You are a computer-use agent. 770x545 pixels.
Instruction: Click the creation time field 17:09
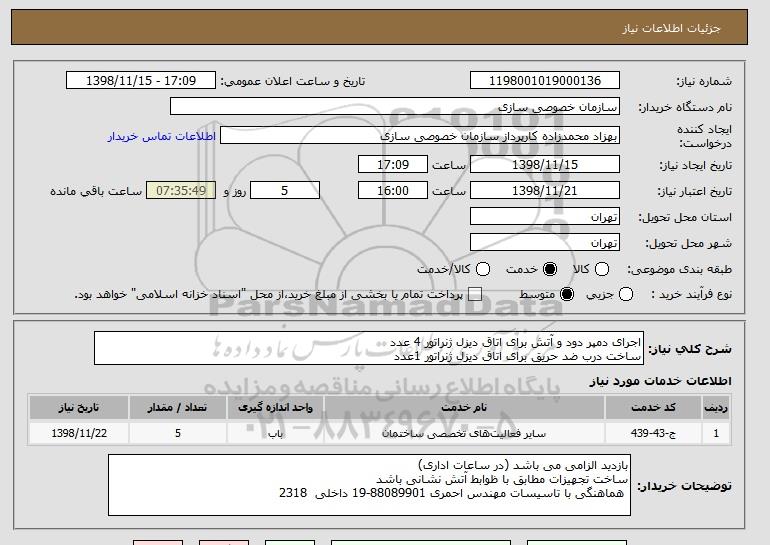tap(393, 164)
